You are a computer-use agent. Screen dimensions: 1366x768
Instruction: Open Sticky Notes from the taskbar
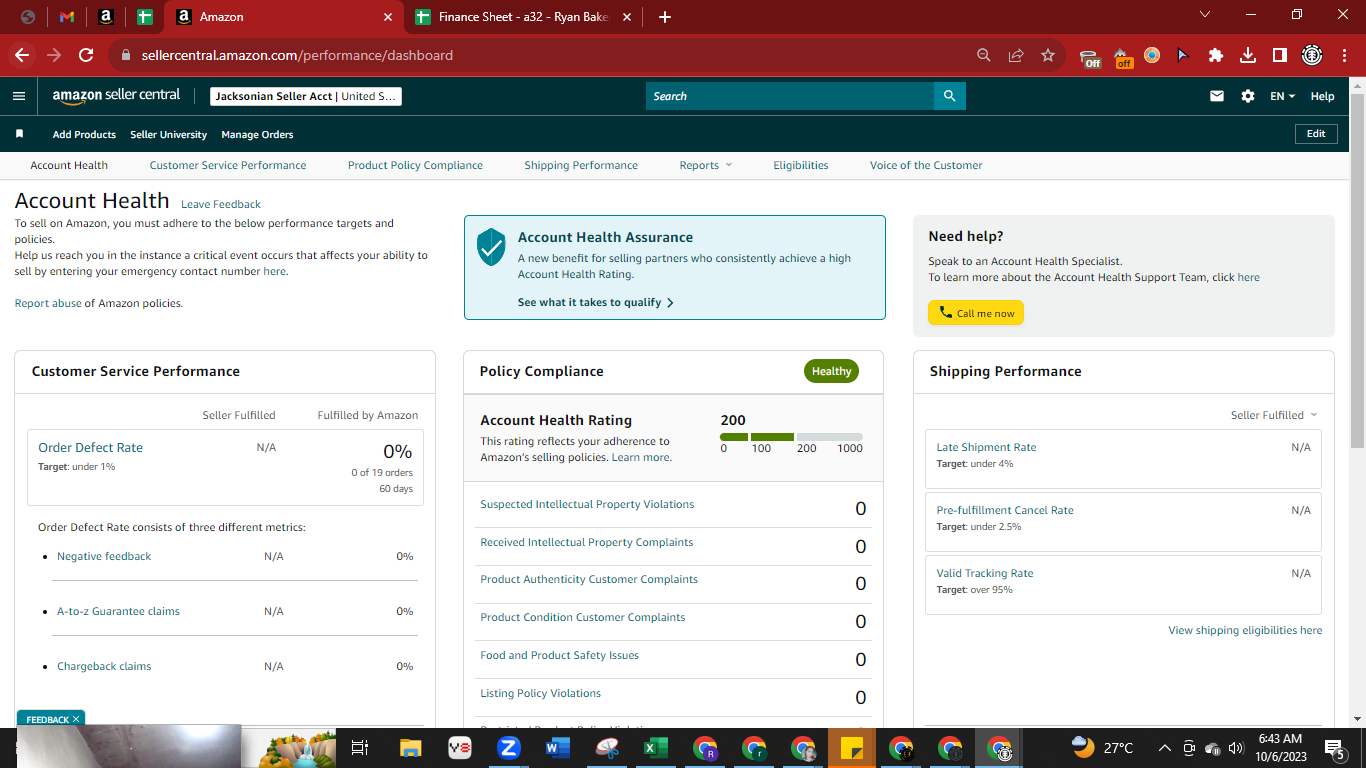(852, 748)
